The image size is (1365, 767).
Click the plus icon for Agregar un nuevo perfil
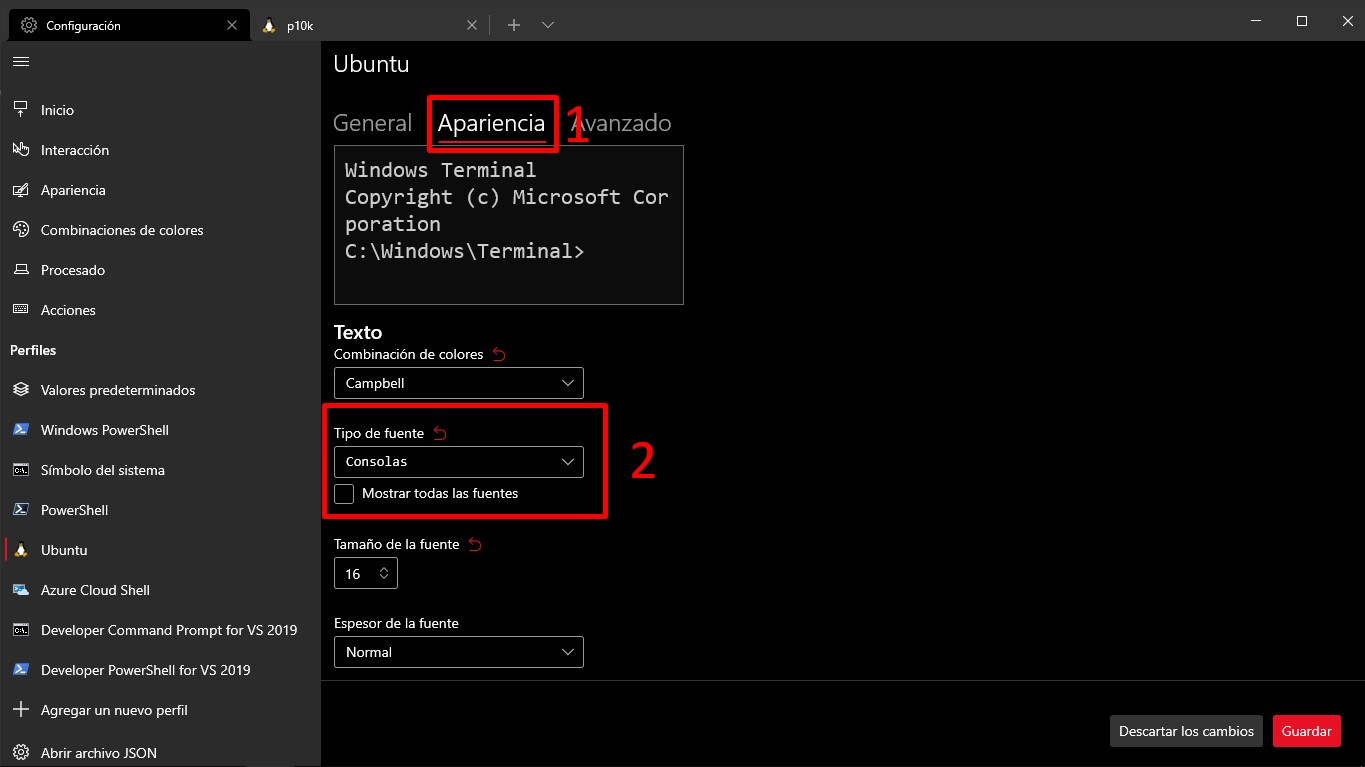pos(21,710)
